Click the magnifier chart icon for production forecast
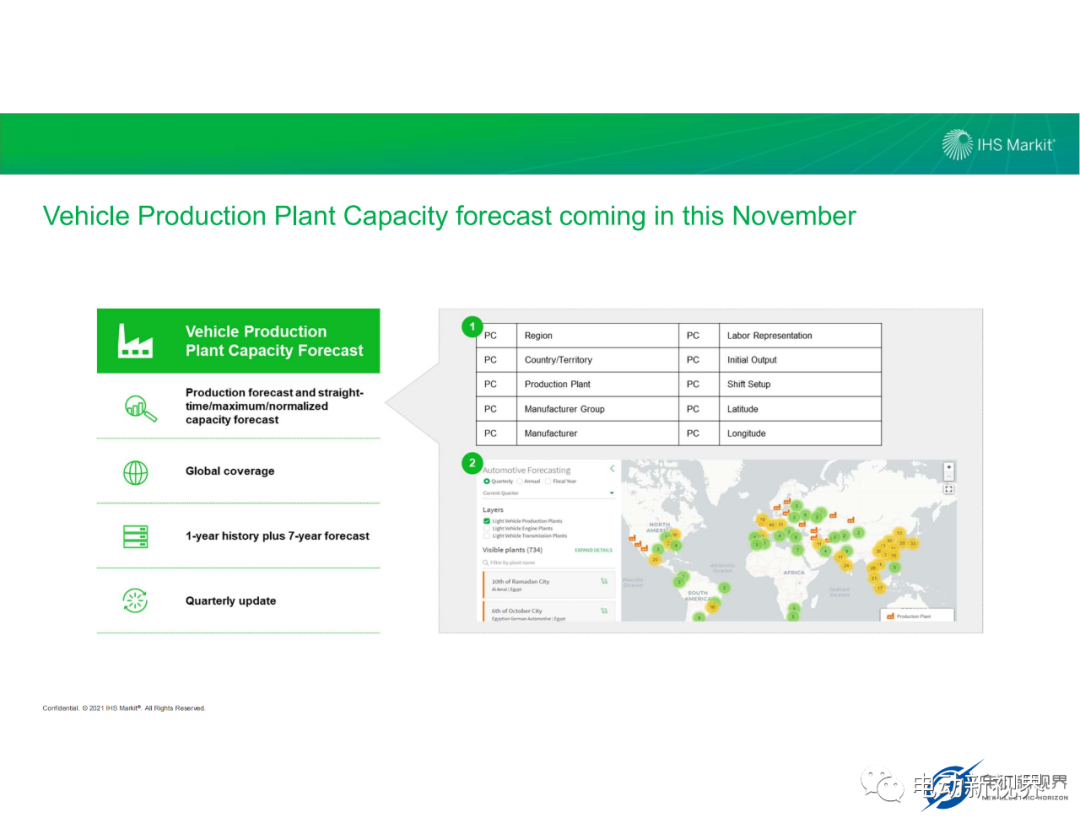Viewport: 1080px width, 834px height. pos(141,408)
